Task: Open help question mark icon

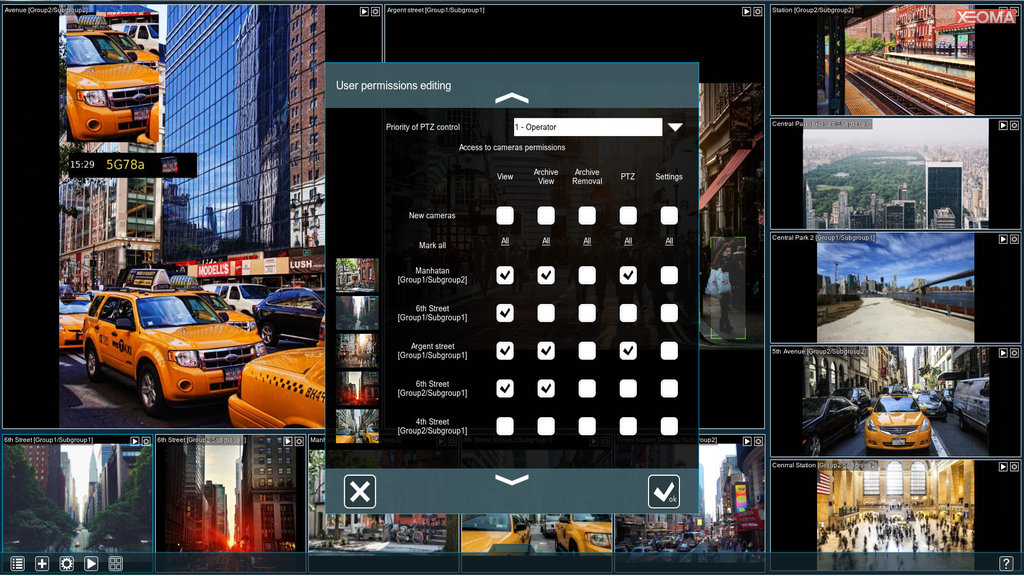Action: click(x=1006, y=563)
